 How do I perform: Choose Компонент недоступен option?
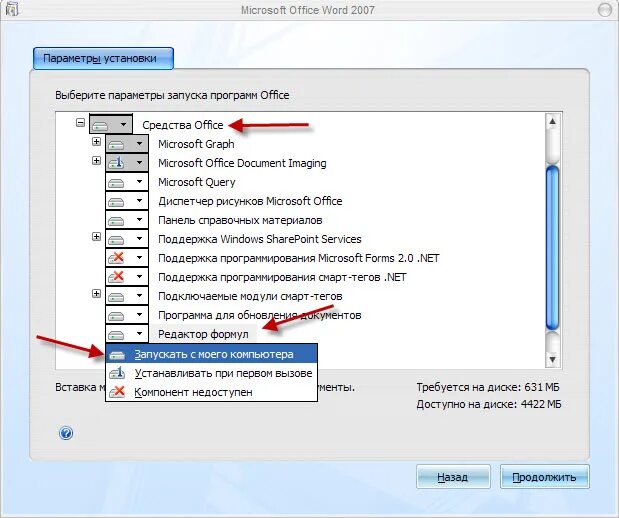[212, 392]
